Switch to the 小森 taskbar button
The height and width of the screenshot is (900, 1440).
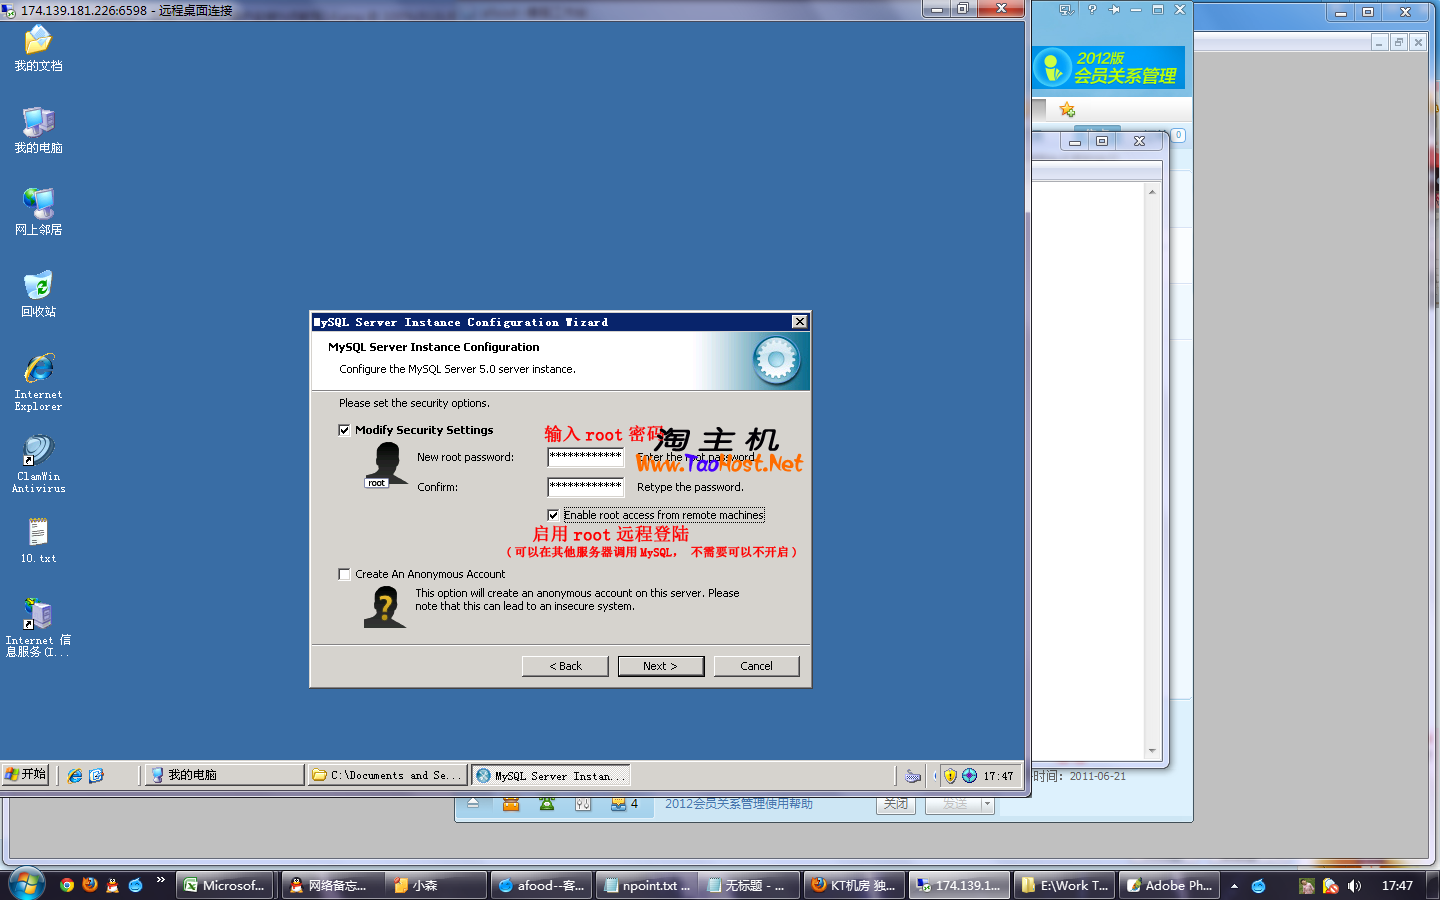tap(437, 885)
